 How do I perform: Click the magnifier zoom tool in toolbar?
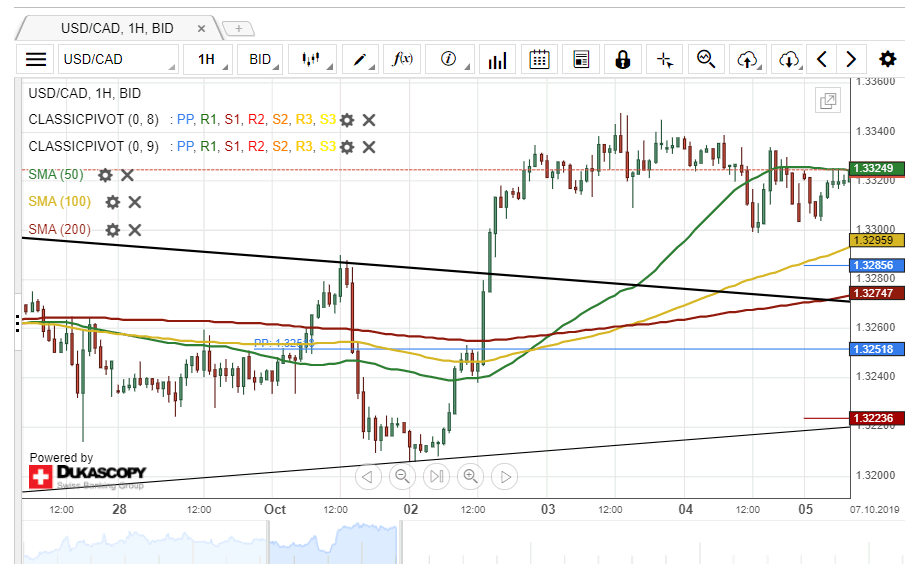(706, 59)
